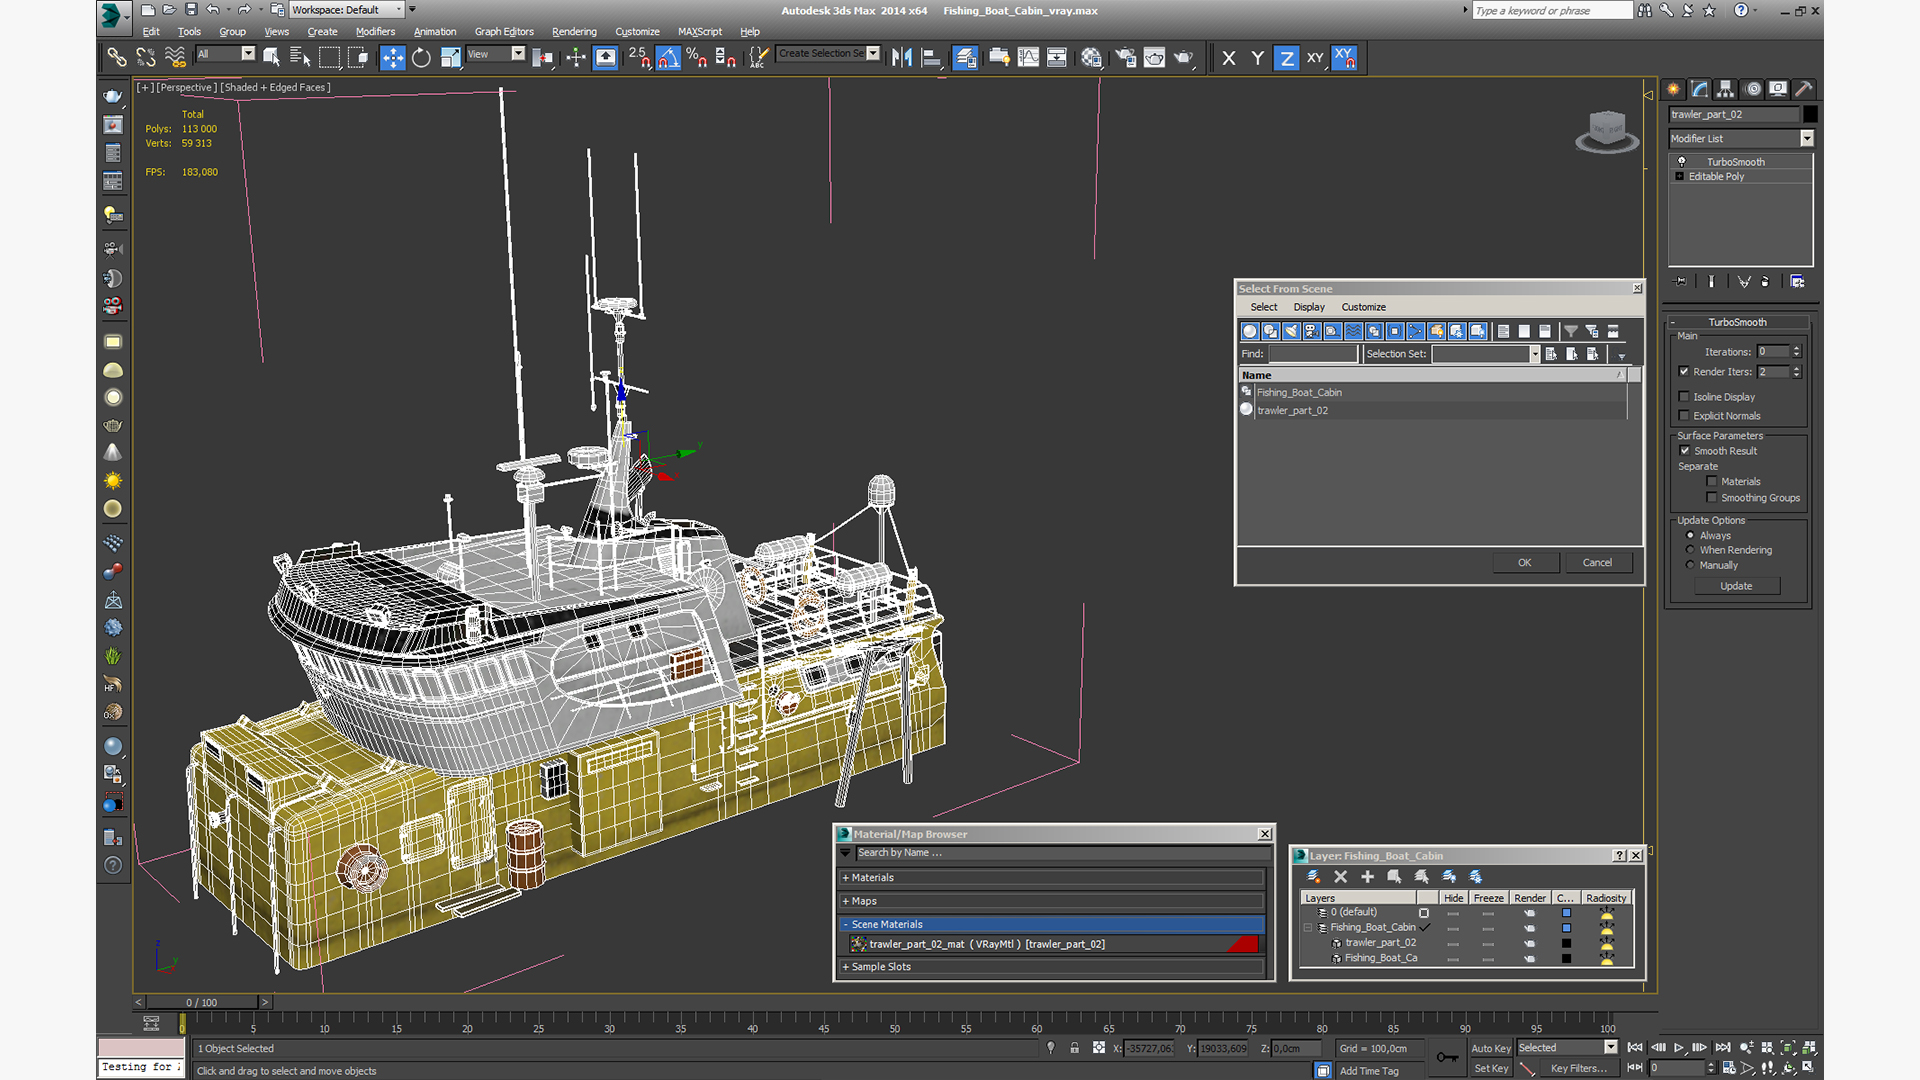The image size is (1920, 1080).
Task: Open the Hierarchy command panel tab
Action: 1725,89
